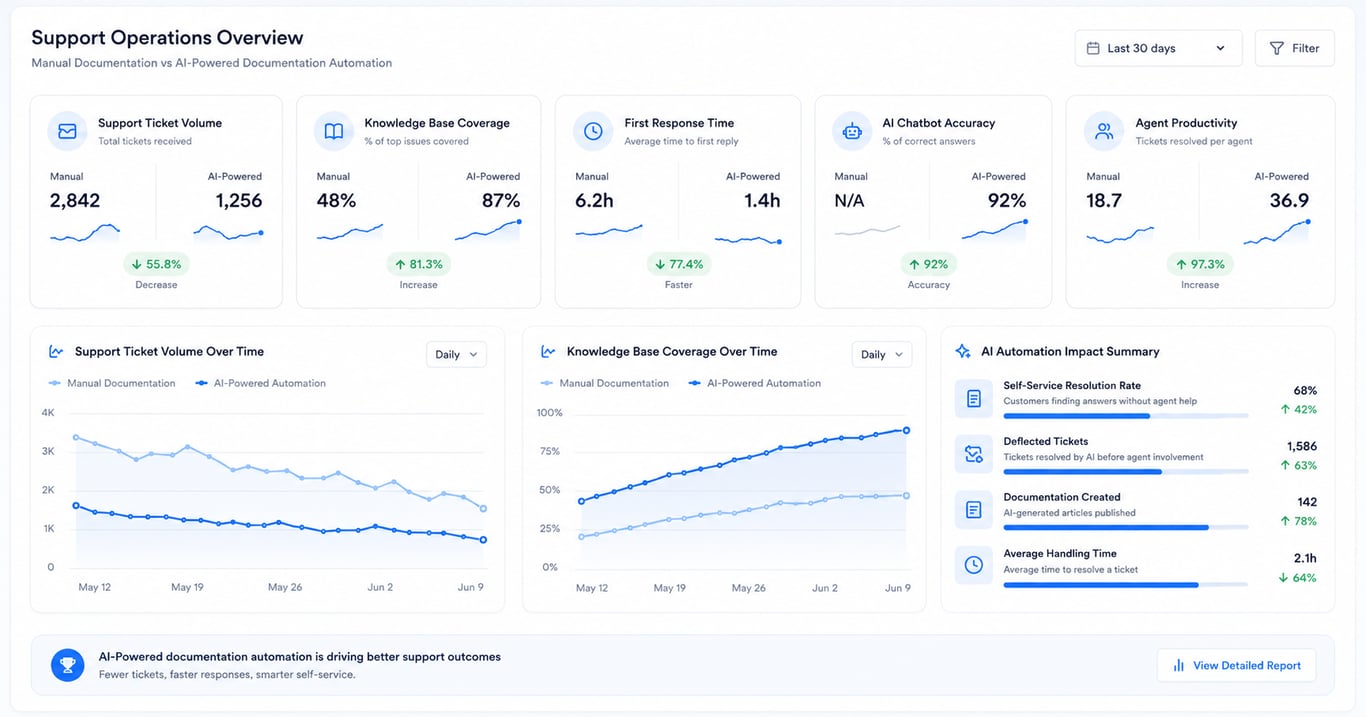This screenshot has width=1366, height=717.
Task: Click the clock icon for Average Handling Time
Action: (973, 566)
